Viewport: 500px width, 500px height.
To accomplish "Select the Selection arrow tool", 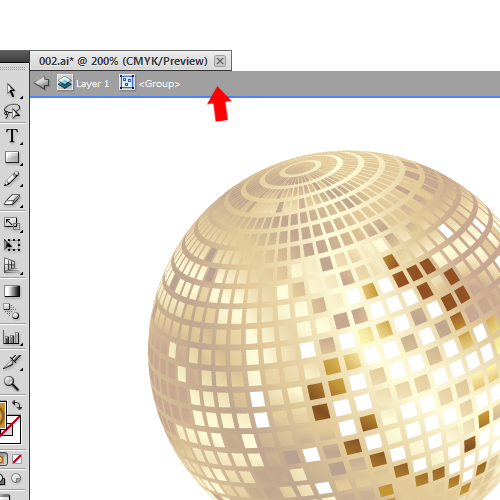I will pyautogui.click(x=11, y=90).
